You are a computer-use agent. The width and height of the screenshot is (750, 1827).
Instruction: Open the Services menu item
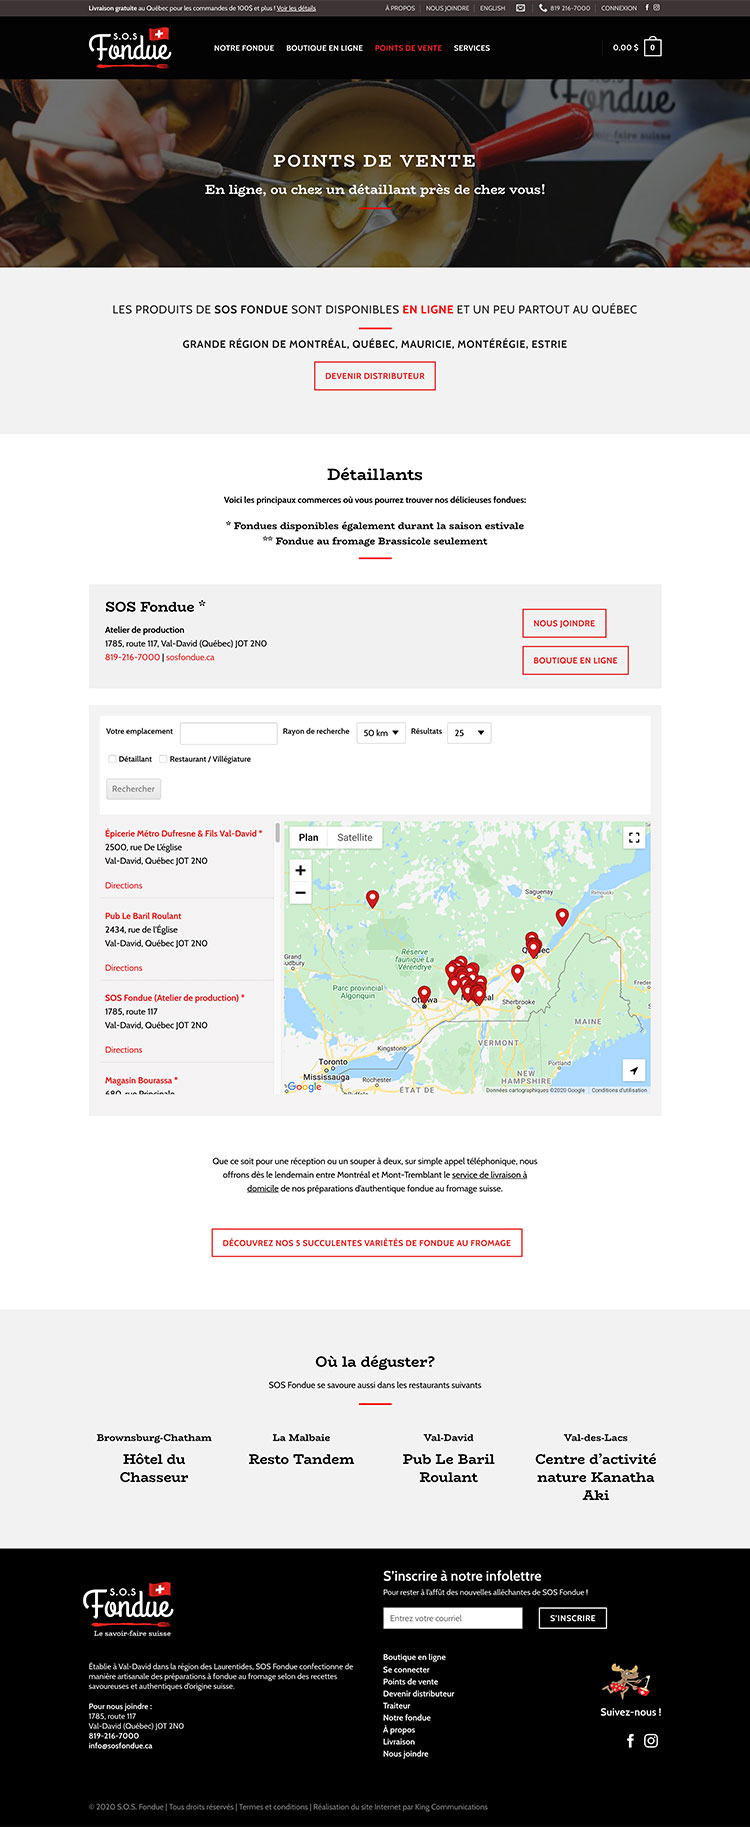pyautogui.click(x=472, y=48)
